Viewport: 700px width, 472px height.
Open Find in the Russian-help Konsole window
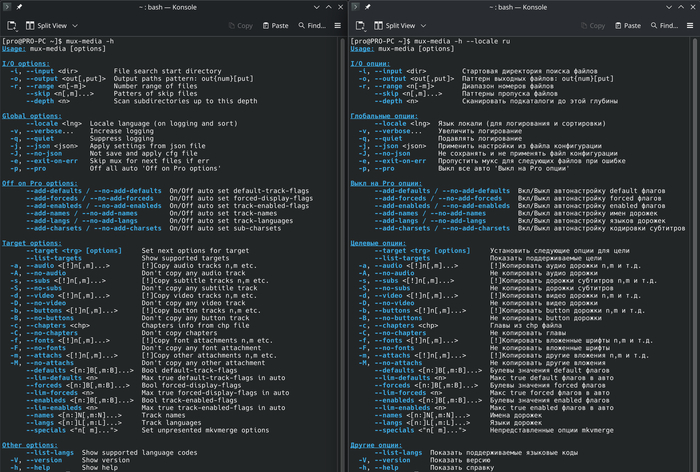pos(664,26)
